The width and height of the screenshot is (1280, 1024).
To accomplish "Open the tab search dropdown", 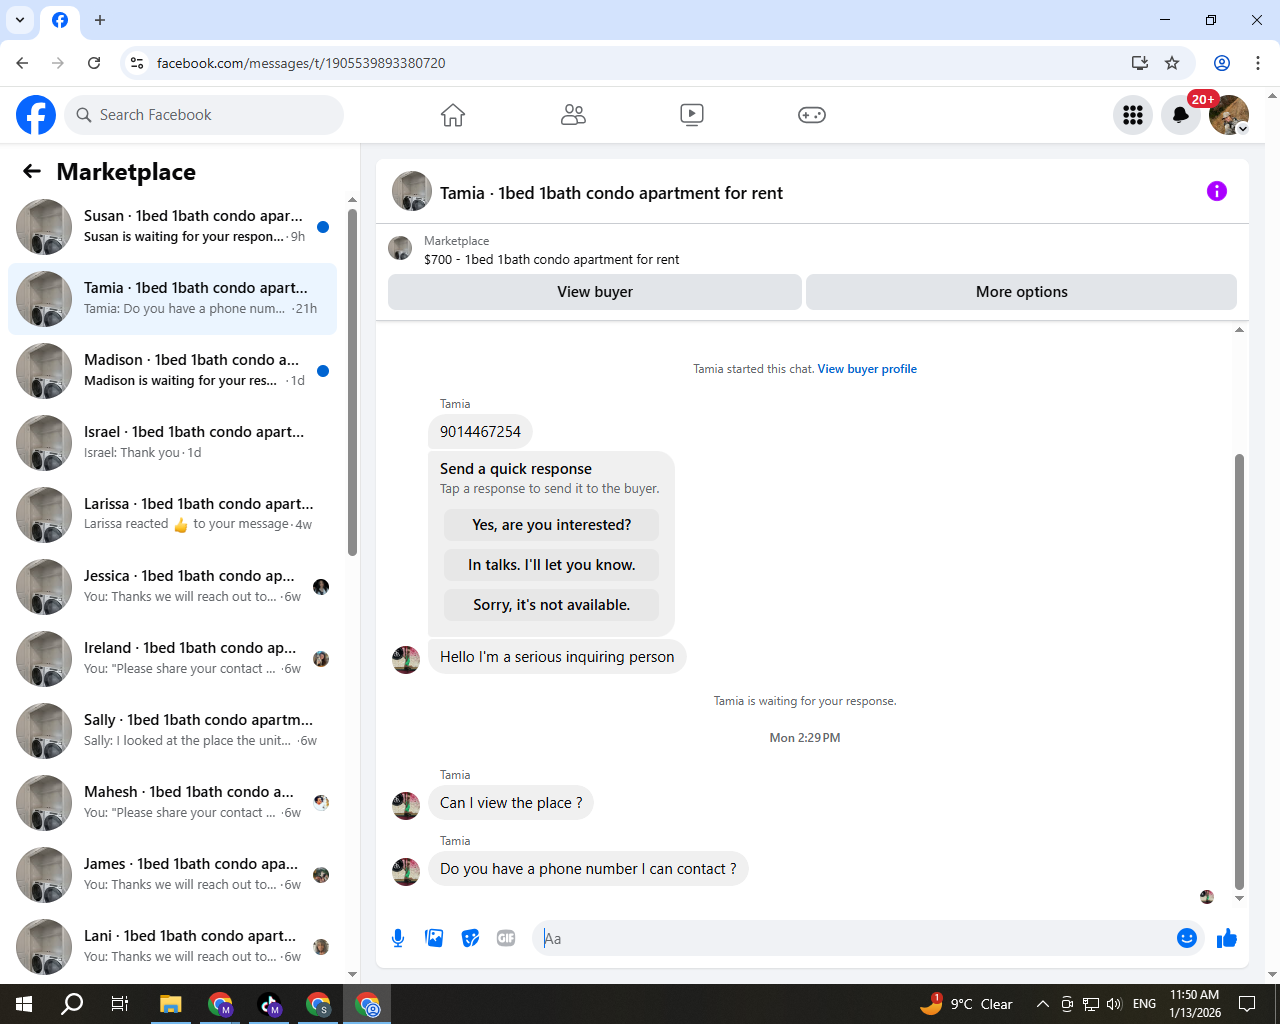I will click(20, 20).
